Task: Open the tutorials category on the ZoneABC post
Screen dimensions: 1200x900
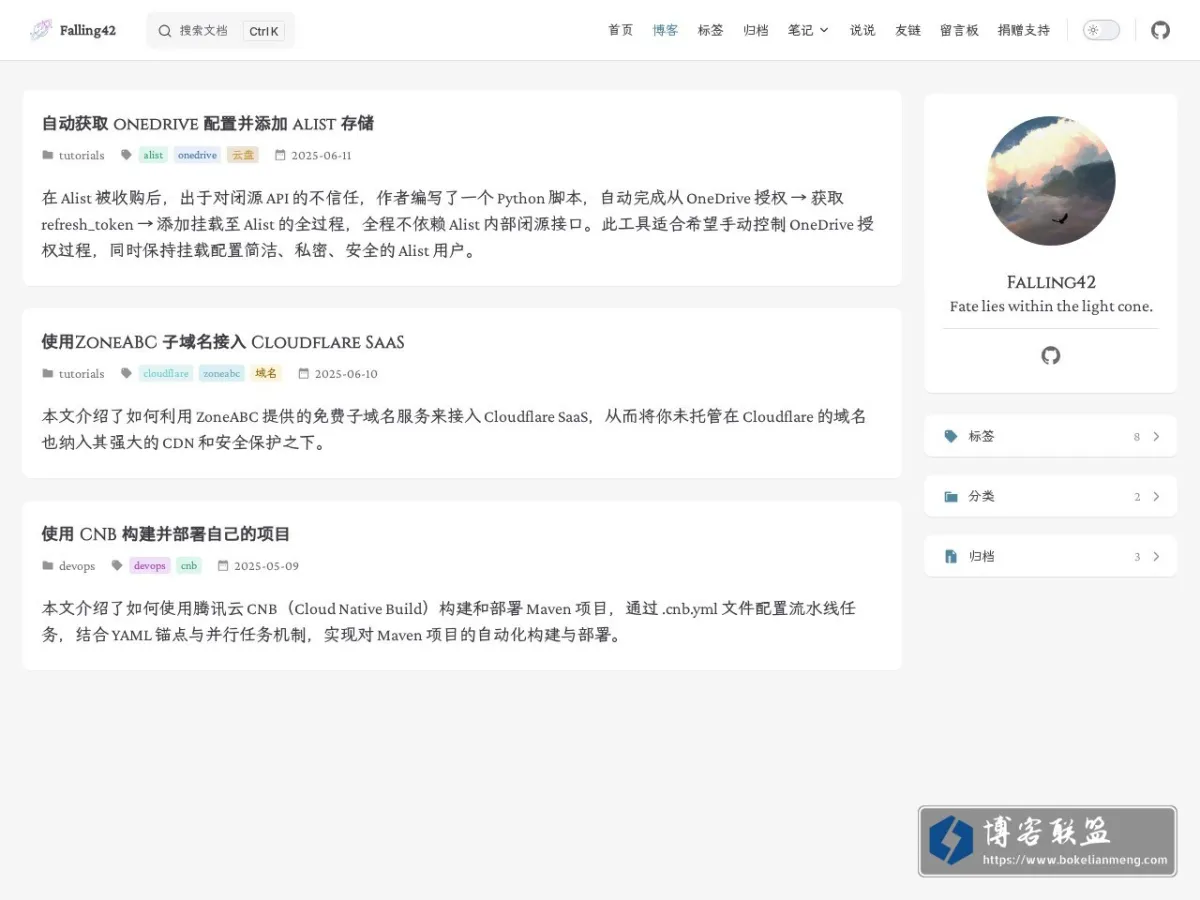Action: click(81, 373)
